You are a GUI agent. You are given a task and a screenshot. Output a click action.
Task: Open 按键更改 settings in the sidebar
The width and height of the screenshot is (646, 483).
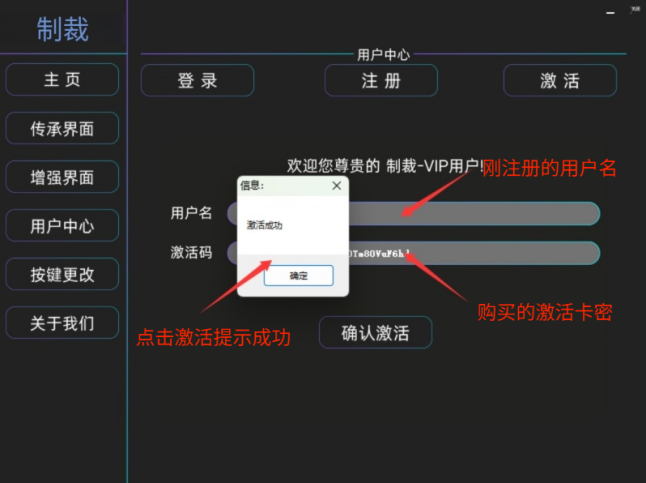click(x=62, y=274)
